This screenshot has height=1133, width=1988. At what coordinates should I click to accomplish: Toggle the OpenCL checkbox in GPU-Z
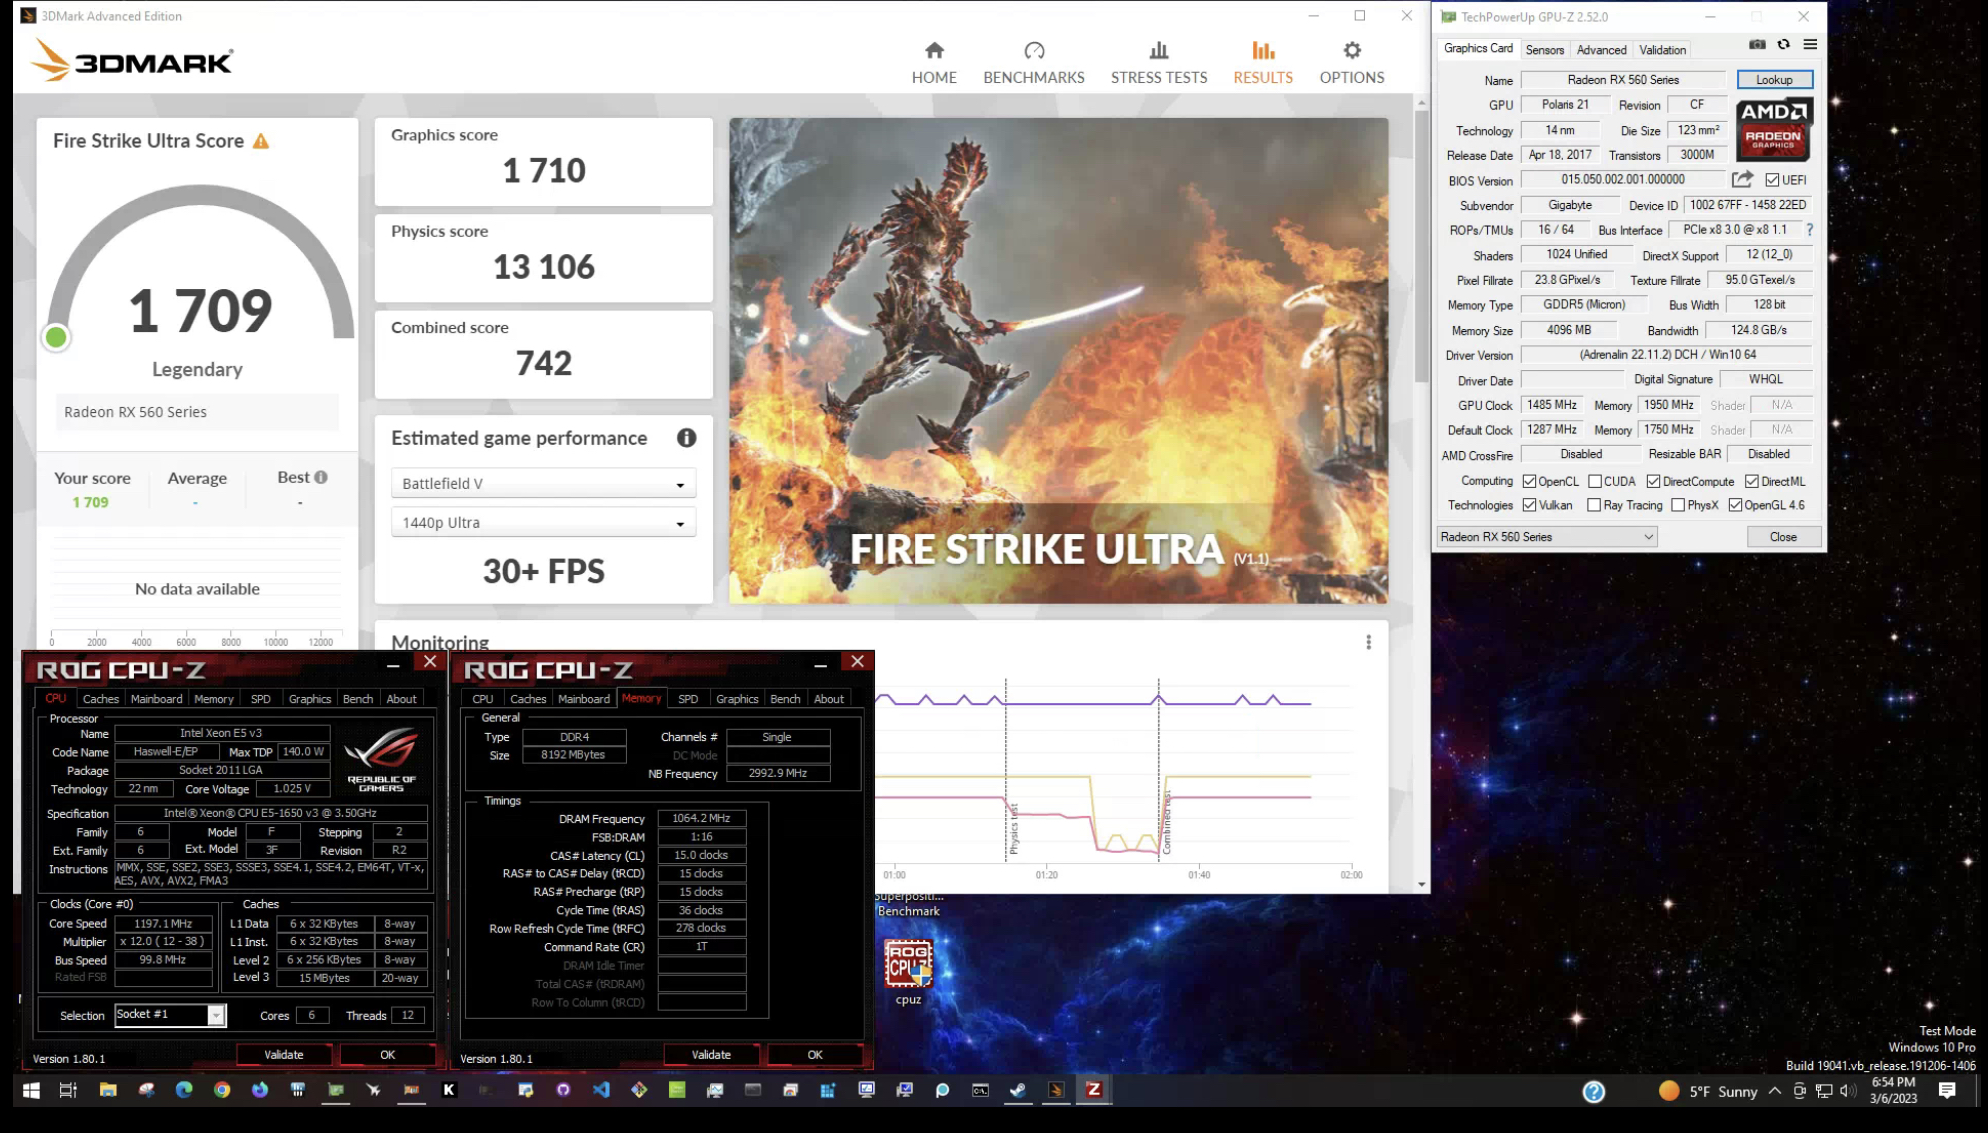[1529, 481]
